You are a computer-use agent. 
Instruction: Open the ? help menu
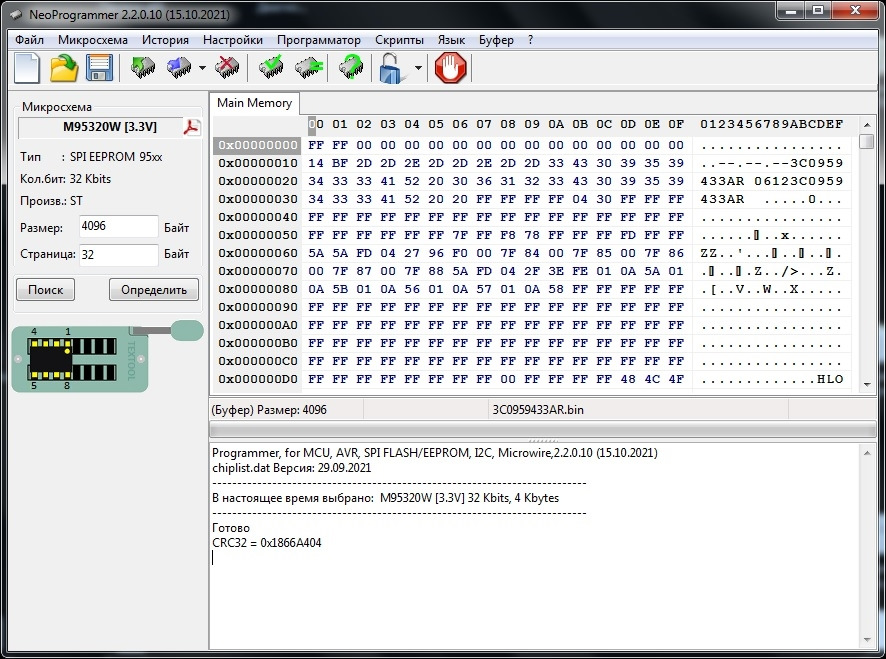pos(530,40)
